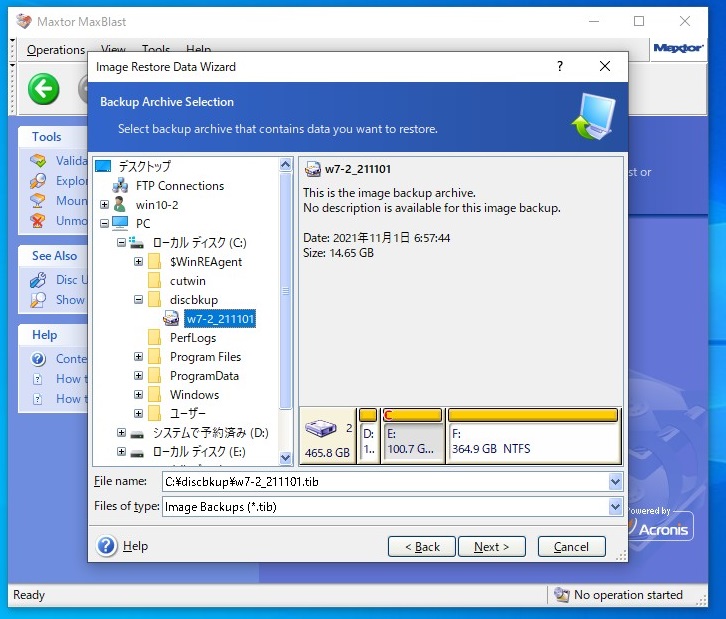Open the File name dropdown arrow
Viewport: 726px width, 619px height.
(615, 481)
